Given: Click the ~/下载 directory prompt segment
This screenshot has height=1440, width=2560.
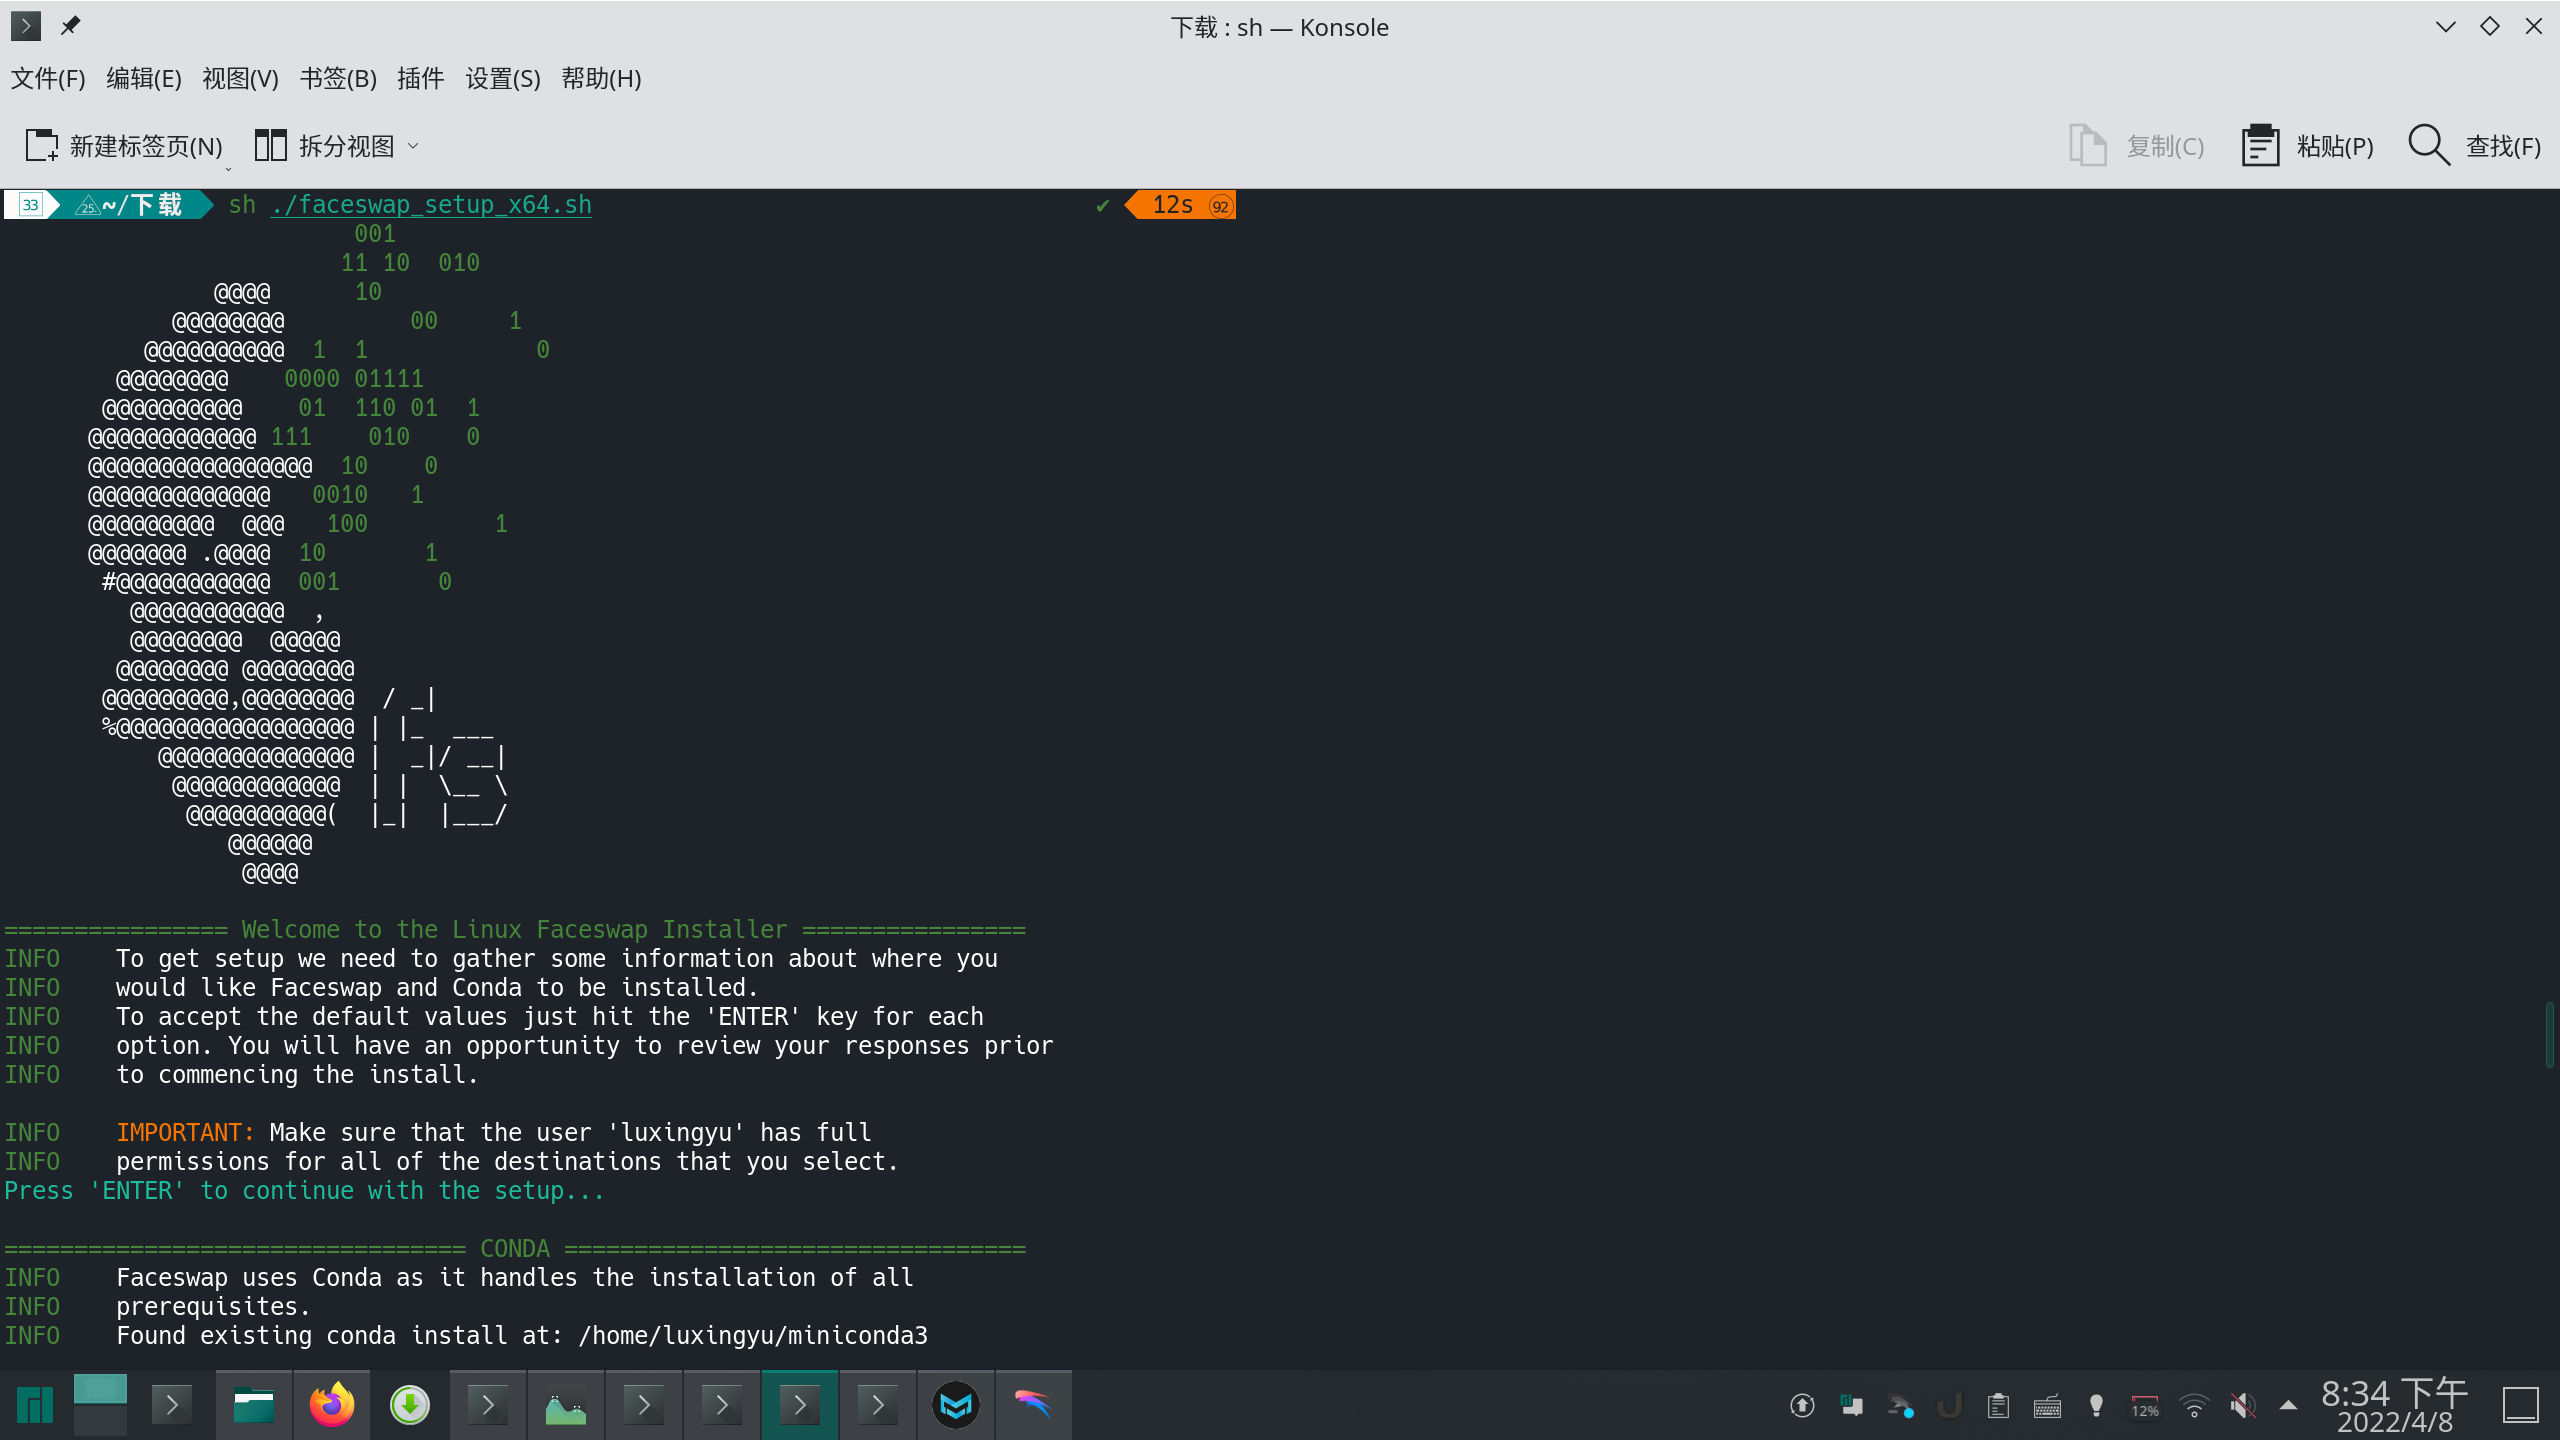Looking at the screenshot, I should pyautogui.click(x=142, y=204).
